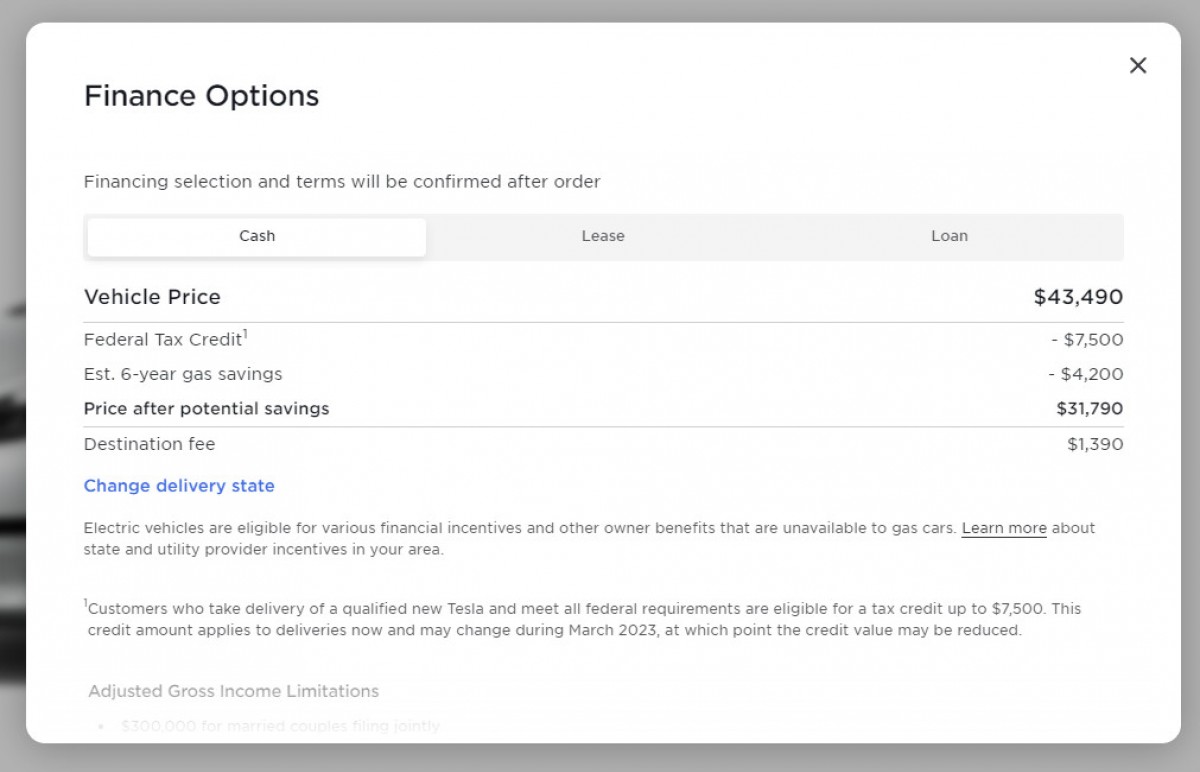1200x772 pixels.
Task: Click the Adjusted Gross Income Limitations heading
Action: point(233,692)
